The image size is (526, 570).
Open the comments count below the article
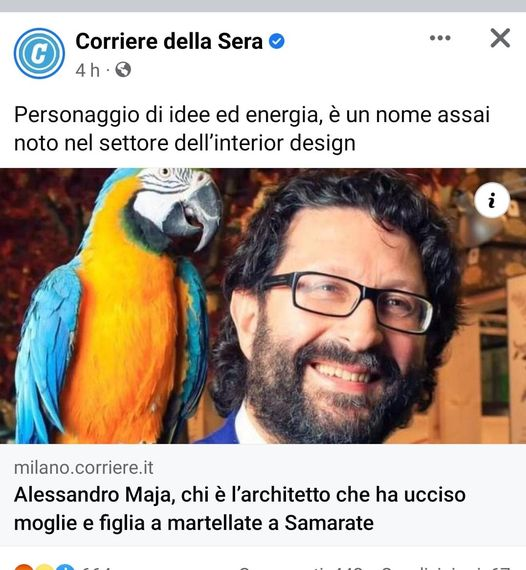tap(301, 568)
